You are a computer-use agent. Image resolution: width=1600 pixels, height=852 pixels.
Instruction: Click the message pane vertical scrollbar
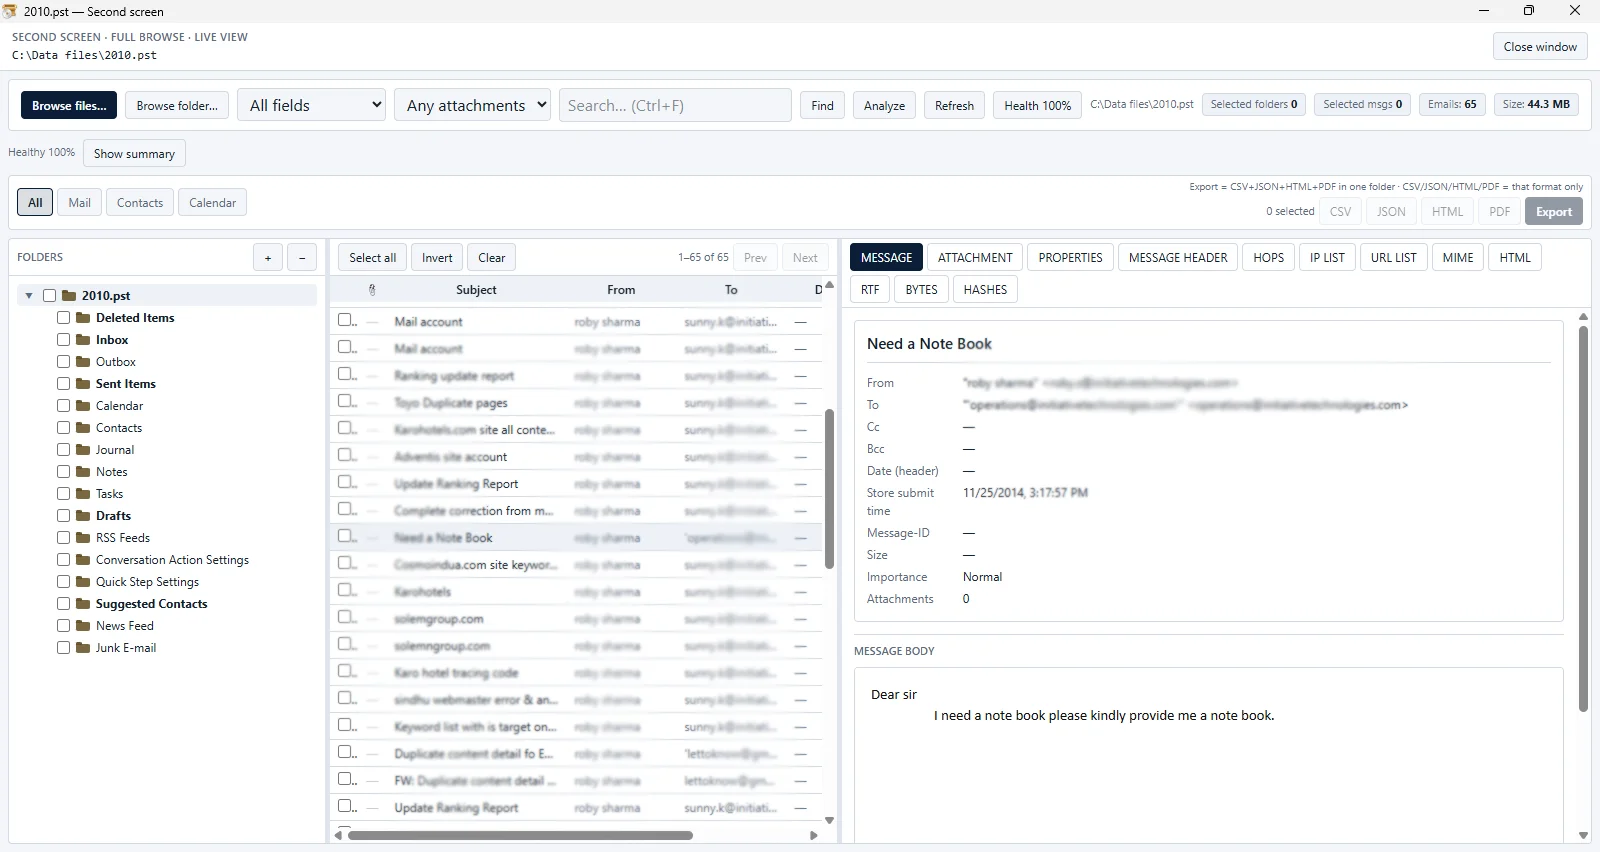click(1583, 519)
